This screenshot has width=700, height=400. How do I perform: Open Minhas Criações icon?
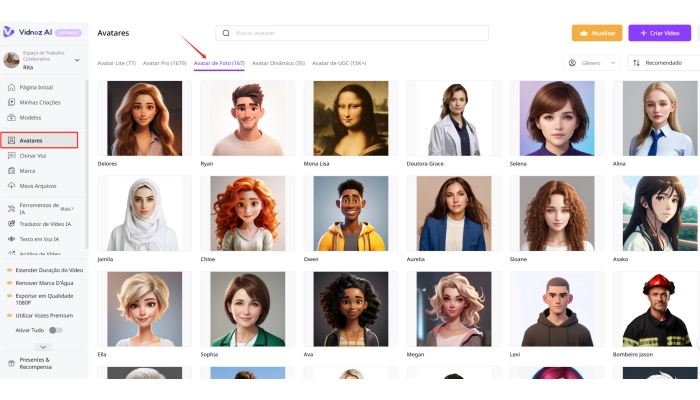click(12, 102)
